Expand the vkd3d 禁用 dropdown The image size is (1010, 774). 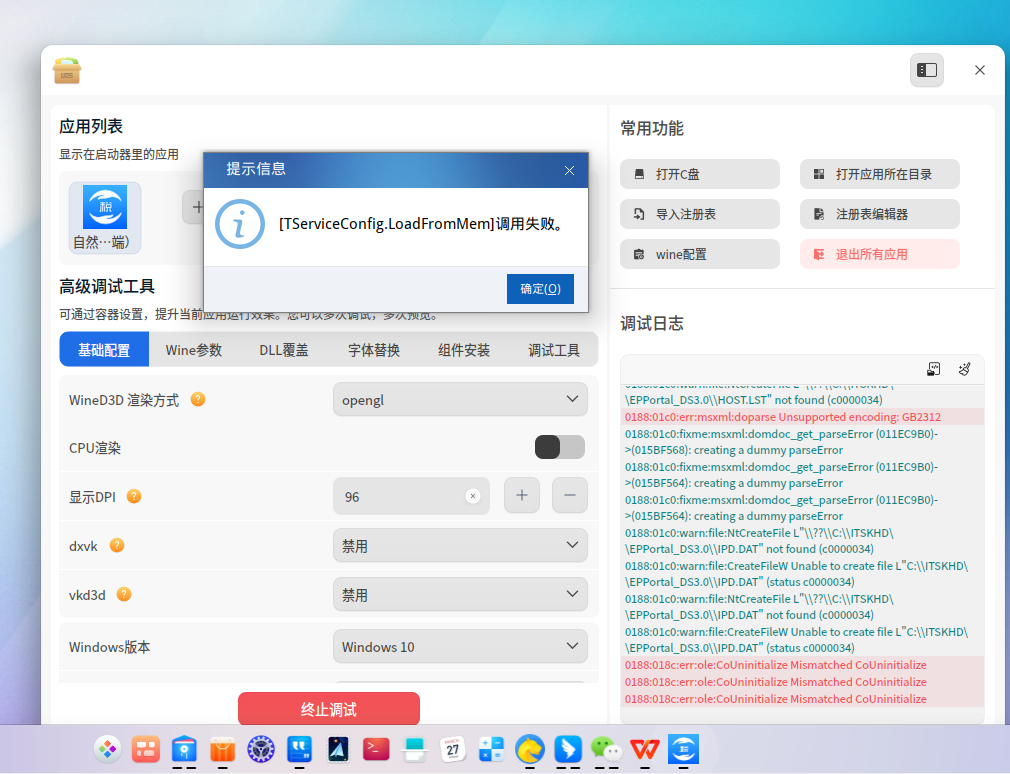coord(460,594)
